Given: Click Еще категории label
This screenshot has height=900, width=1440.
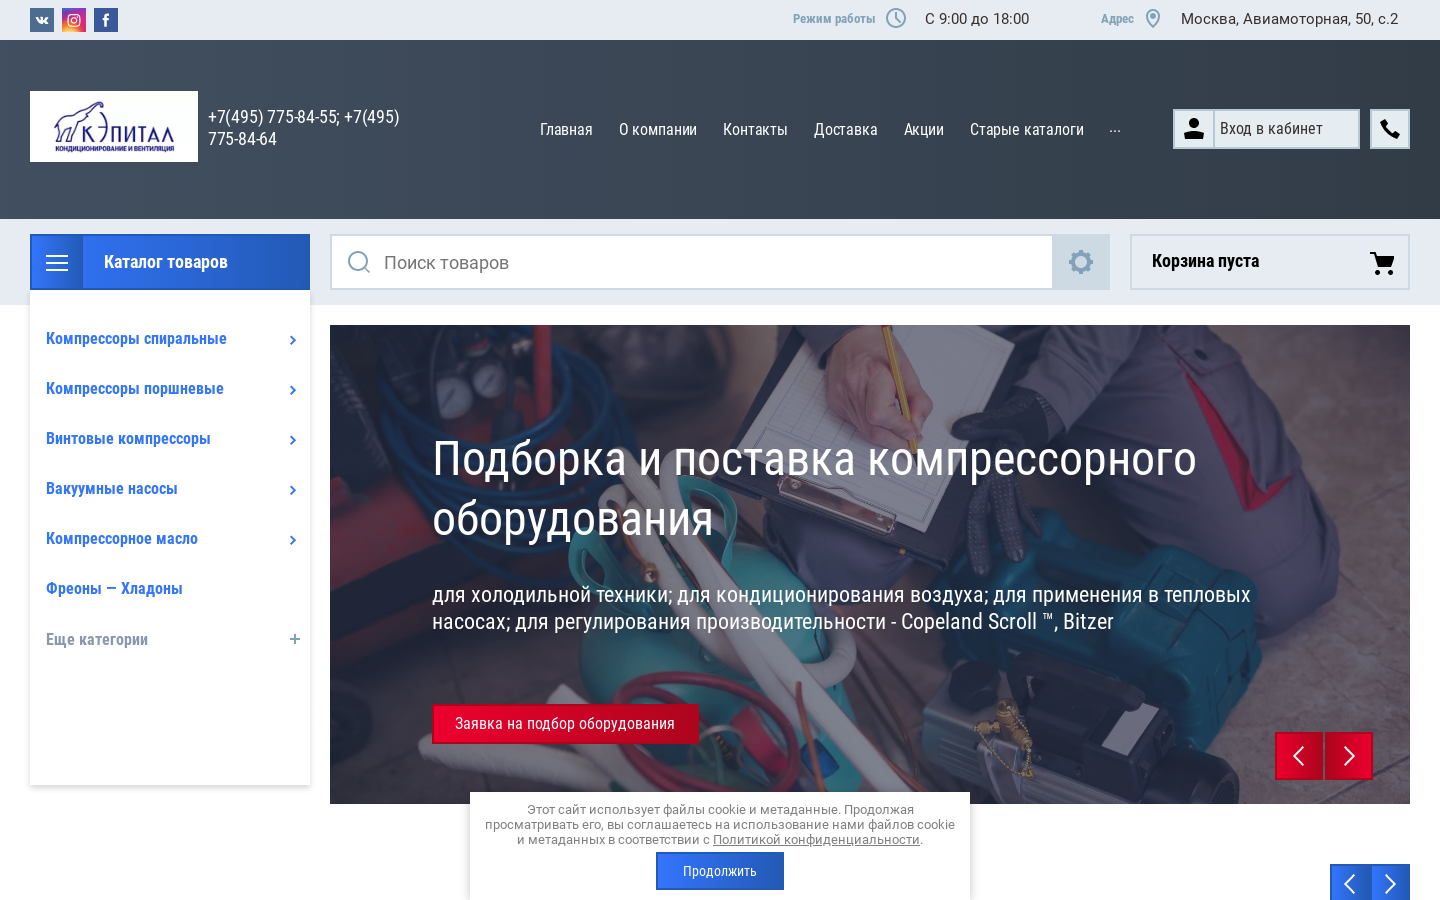Looking at the screenshot, I should click(x=97, y=640).
